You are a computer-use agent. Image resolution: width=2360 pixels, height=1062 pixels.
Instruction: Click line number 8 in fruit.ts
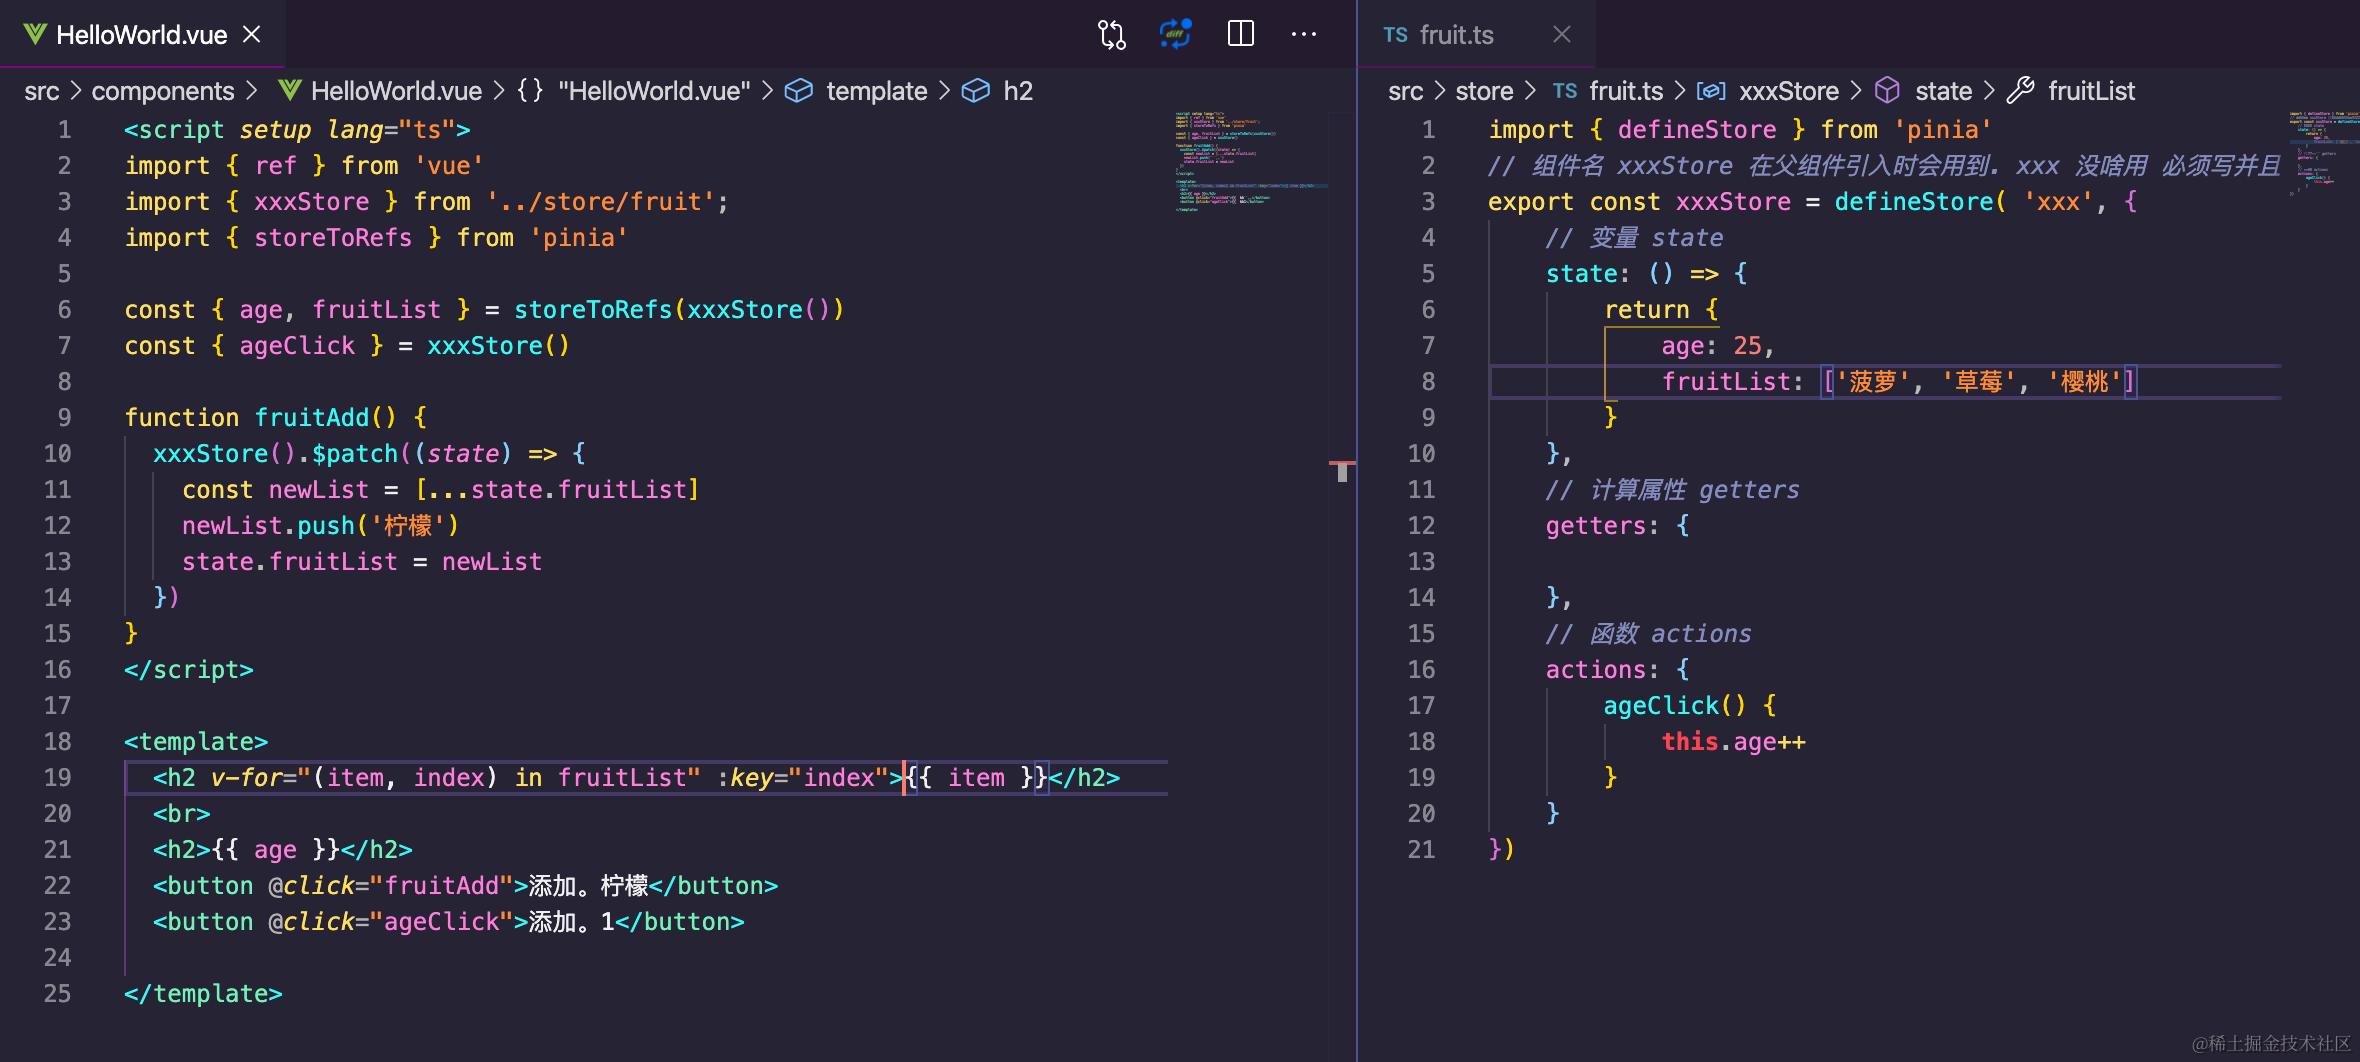point(1428,381)
